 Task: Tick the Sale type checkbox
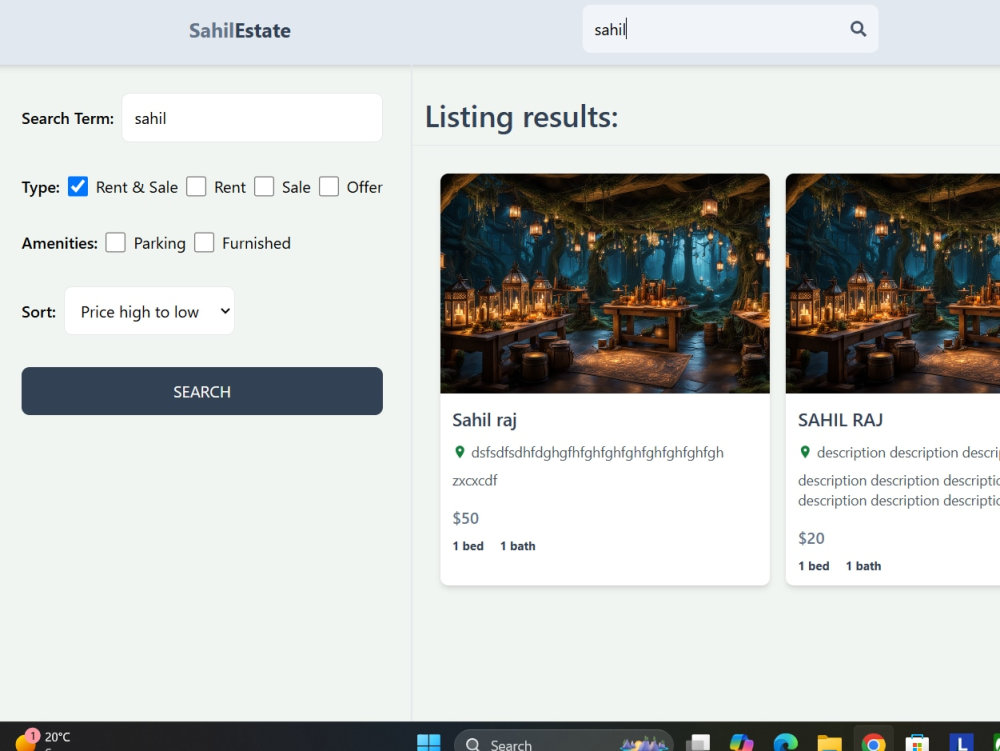(x=264, y=187)
